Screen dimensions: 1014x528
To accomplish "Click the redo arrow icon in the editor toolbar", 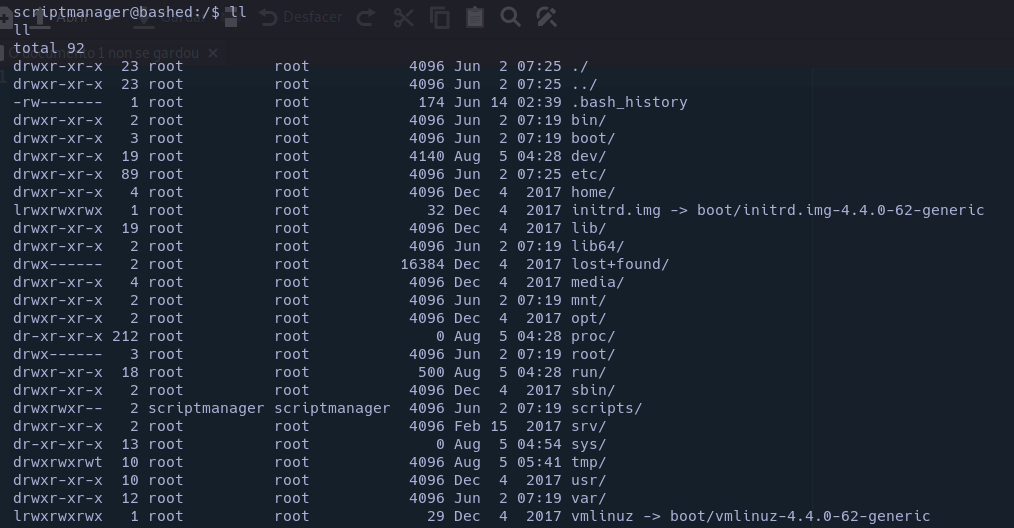I will pyautogui.click(x=366, y=17).
